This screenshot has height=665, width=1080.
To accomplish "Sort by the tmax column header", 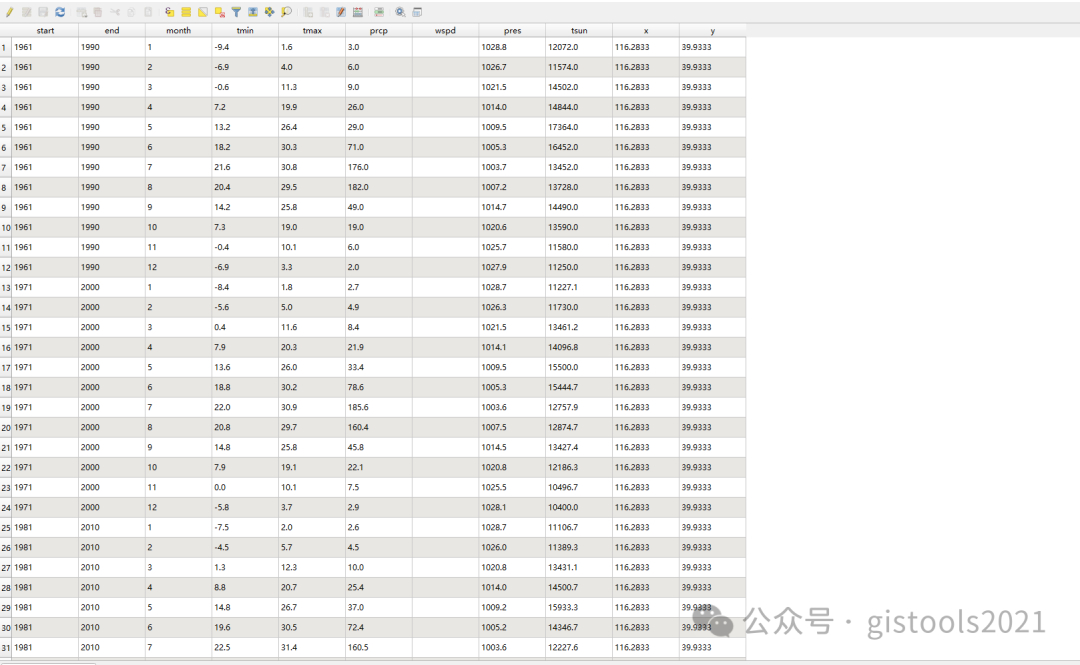I will 312,30.
